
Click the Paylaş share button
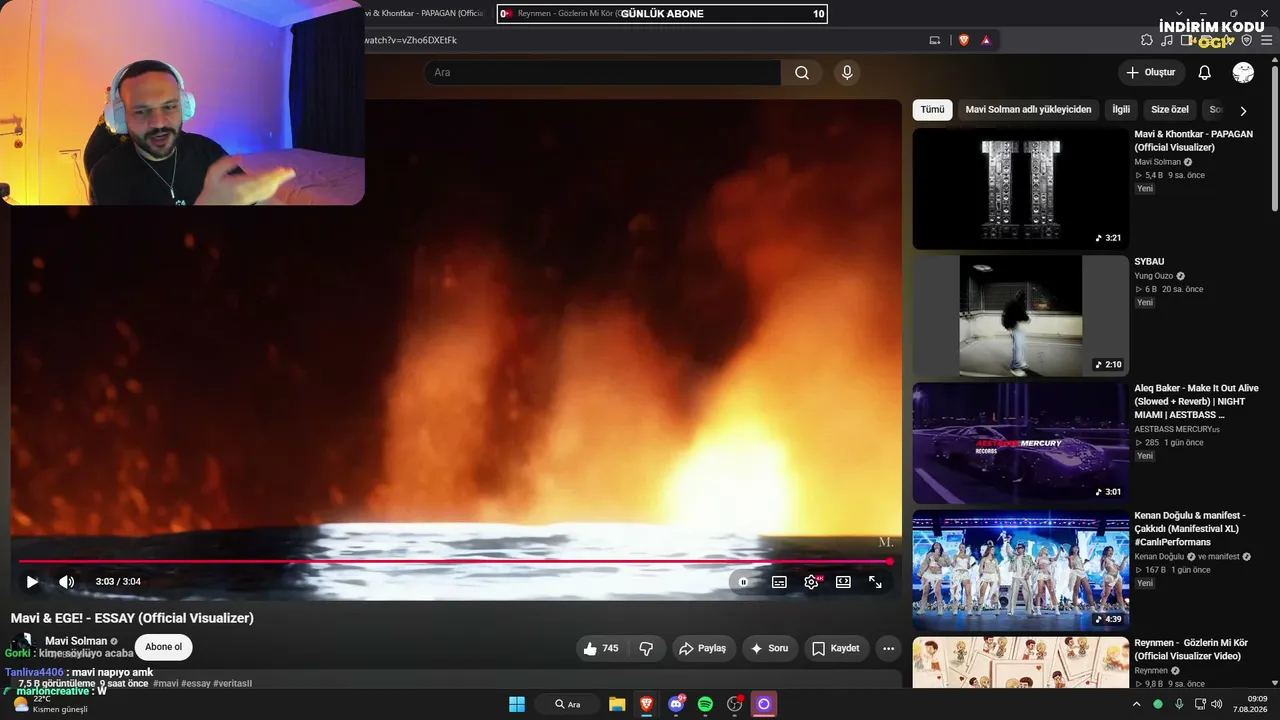coord(704,648)
